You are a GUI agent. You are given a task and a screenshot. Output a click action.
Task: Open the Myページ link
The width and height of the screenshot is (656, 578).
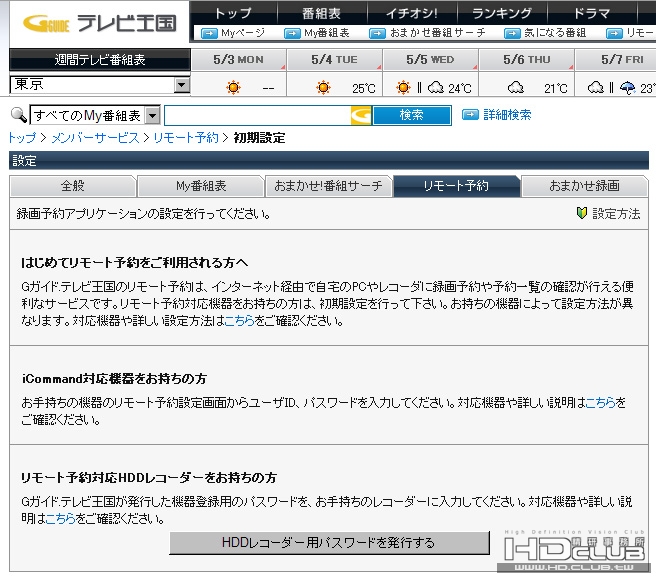point(243,33)
